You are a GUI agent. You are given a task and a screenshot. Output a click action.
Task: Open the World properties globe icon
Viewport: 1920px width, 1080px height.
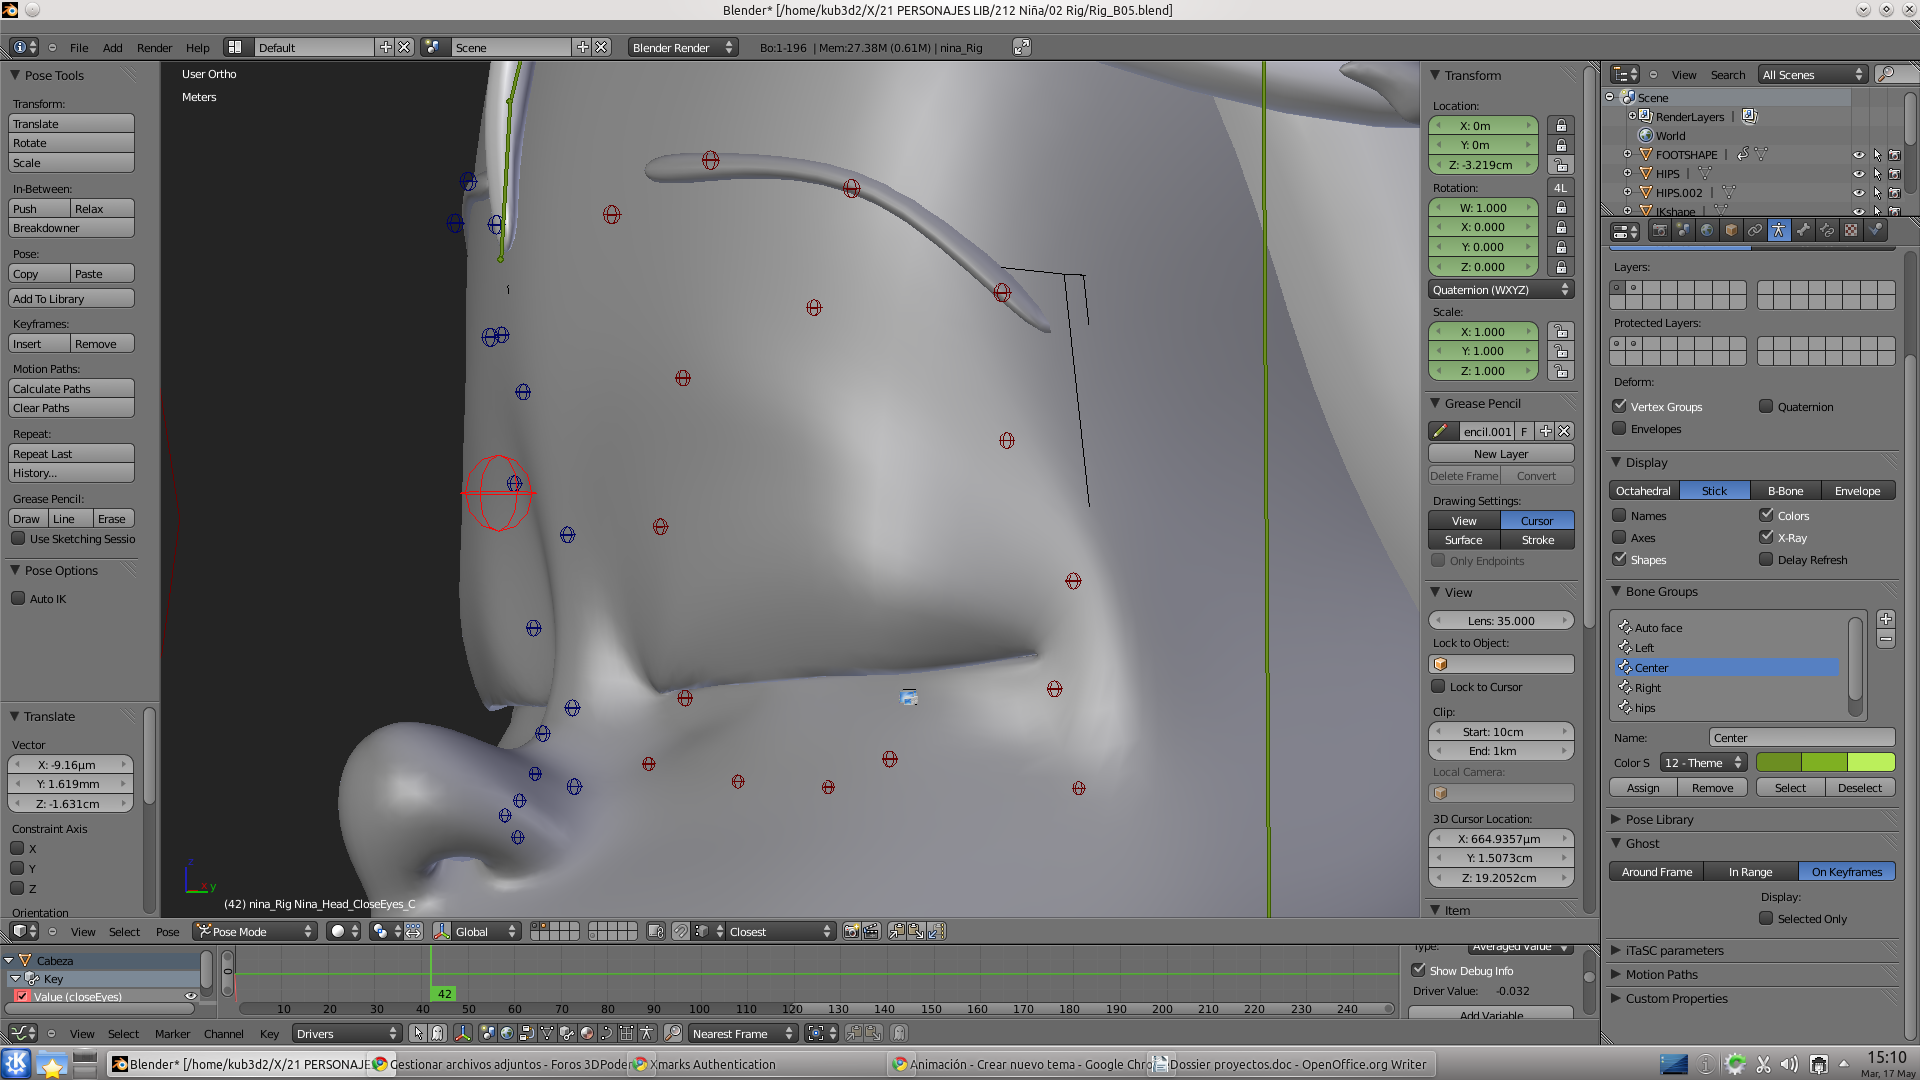pyautogui.click(x=1707, y=230)
